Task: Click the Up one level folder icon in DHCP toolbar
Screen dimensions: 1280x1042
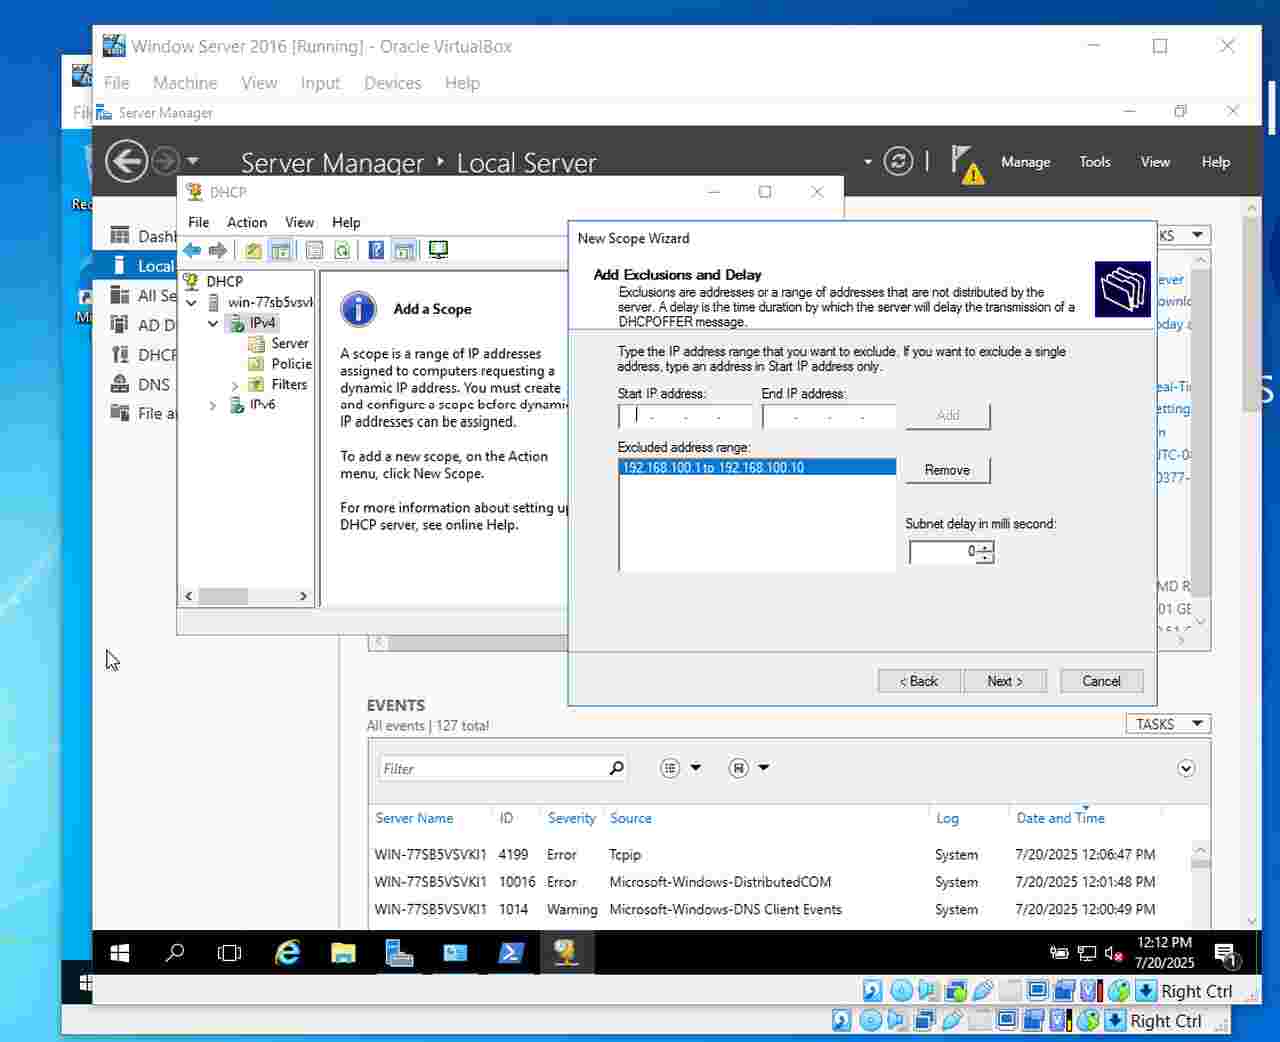Action: [x=254, y=250]
